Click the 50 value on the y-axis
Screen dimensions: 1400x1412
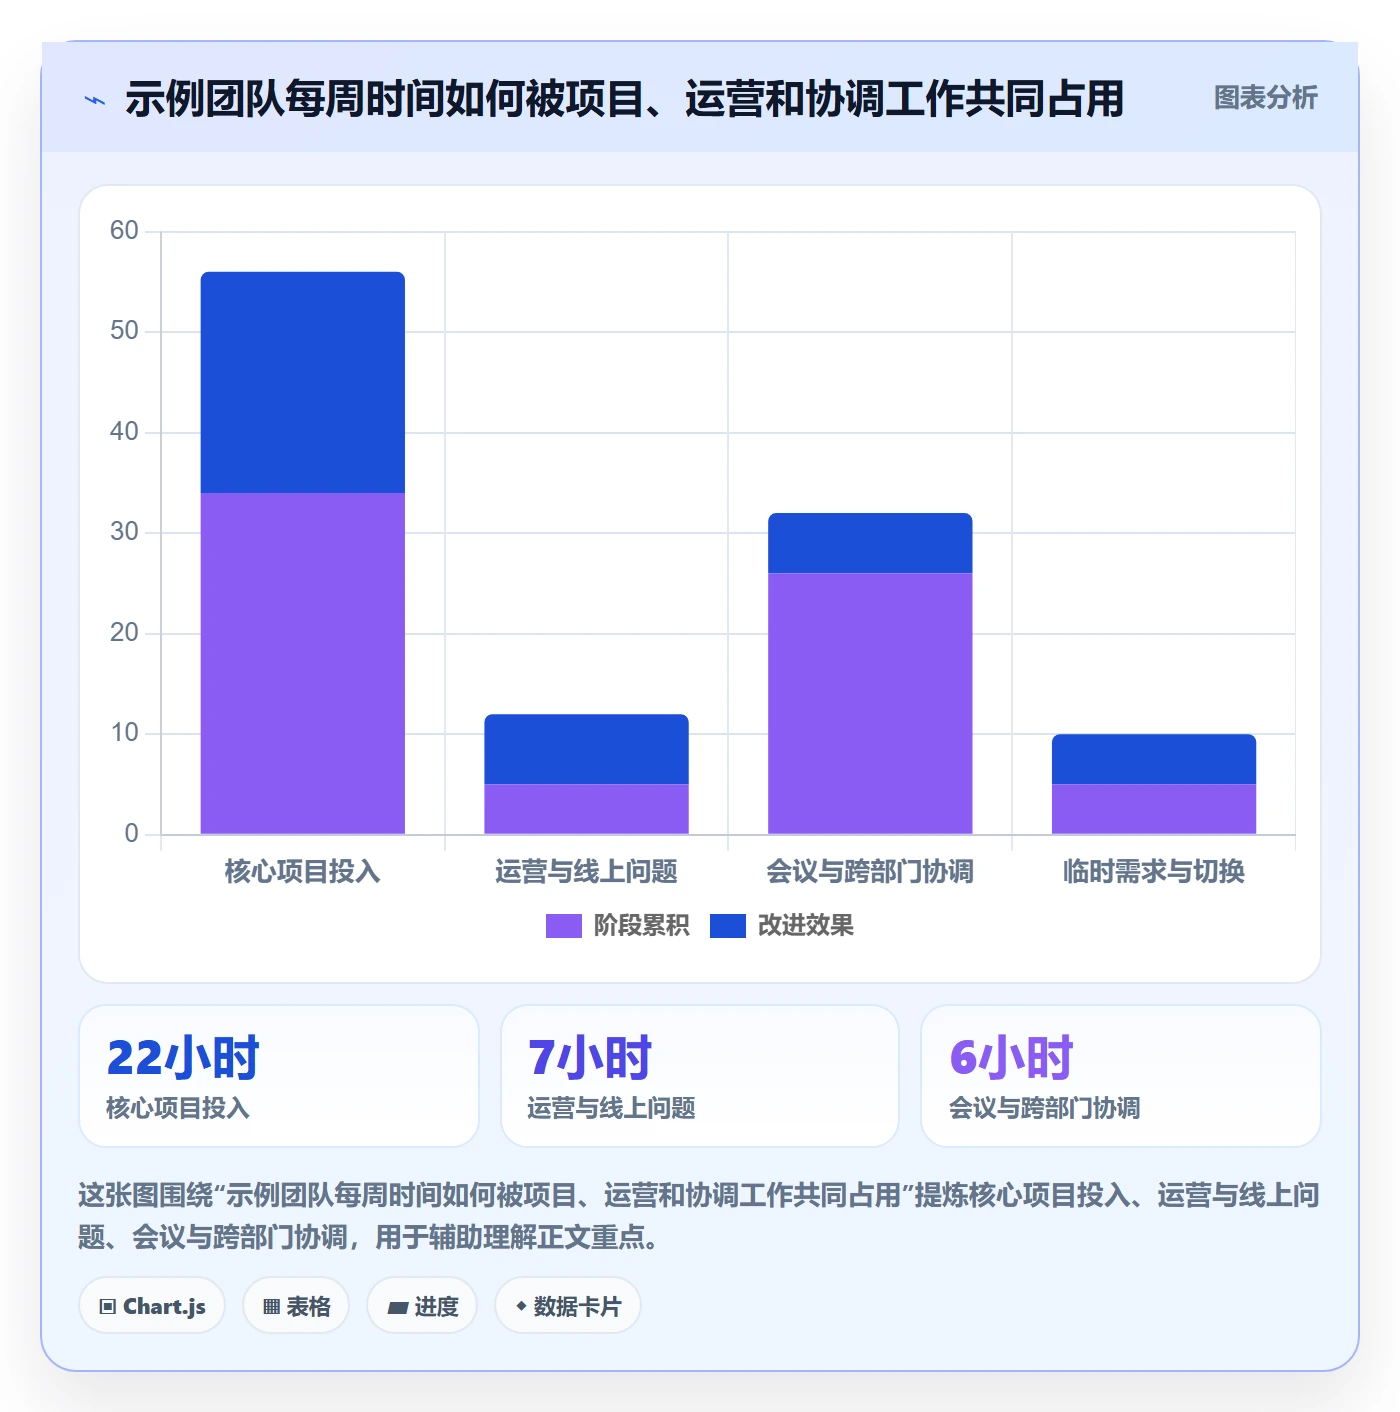pyautogui.click(x=124, y=331)
